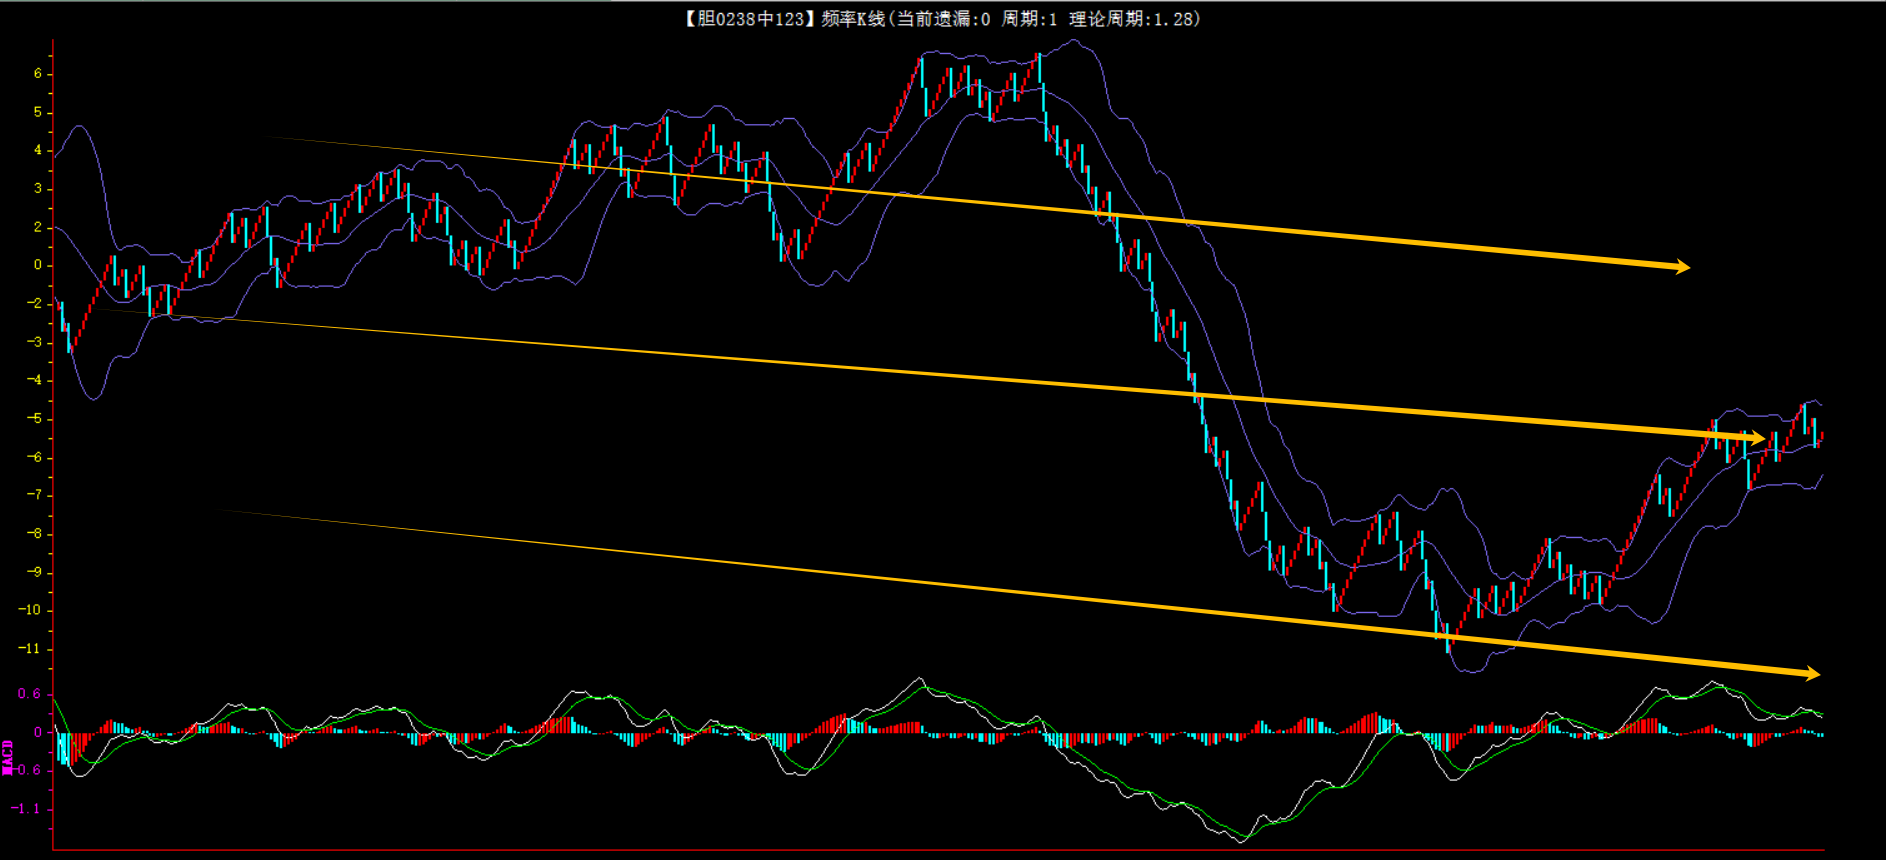Click MACD axis label -1.1
Screen dimensions: 1886x860
tap(27, 809)
